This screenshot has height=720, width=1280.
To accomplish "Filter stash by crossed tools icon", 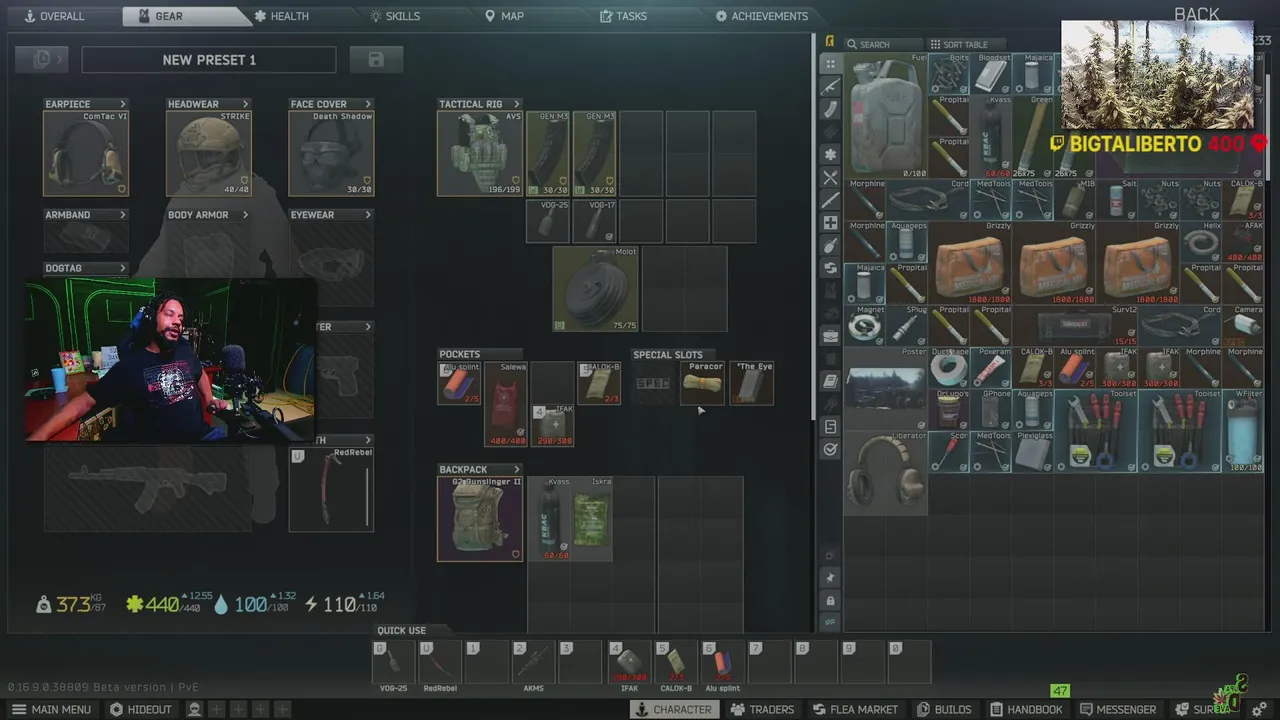I will pos(830,178).
